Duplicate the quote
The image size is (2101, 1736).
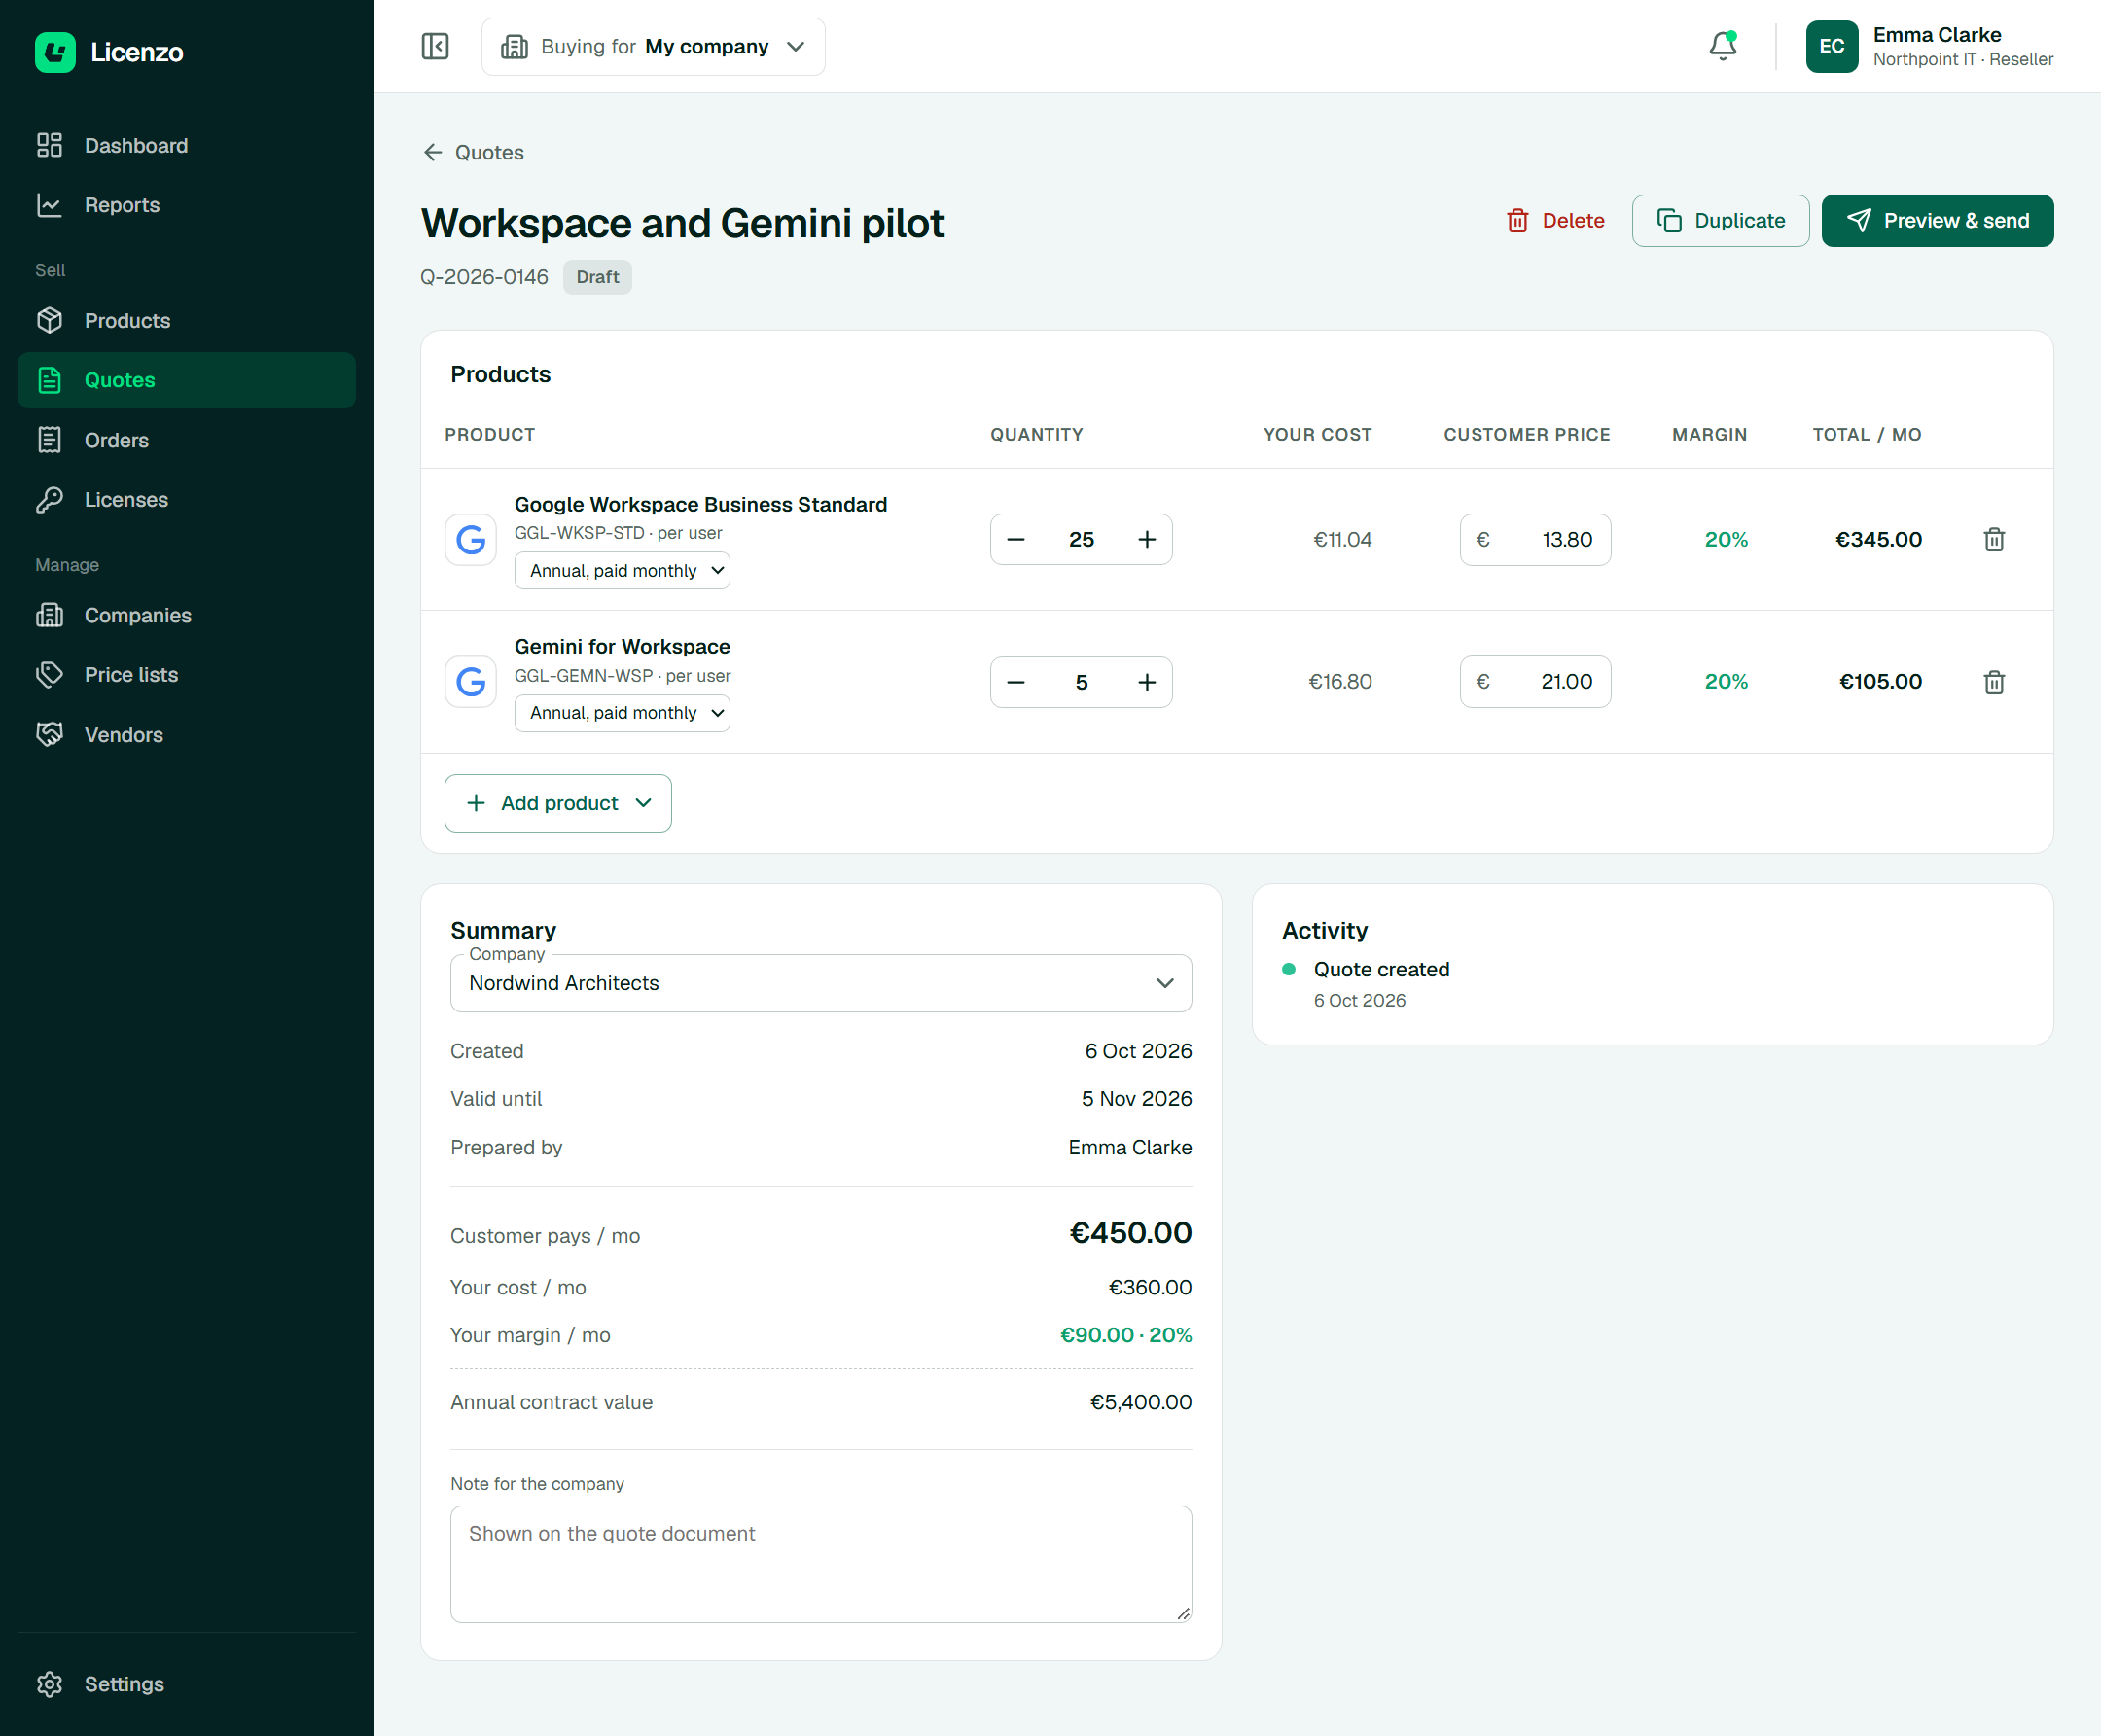point(1720,220)
